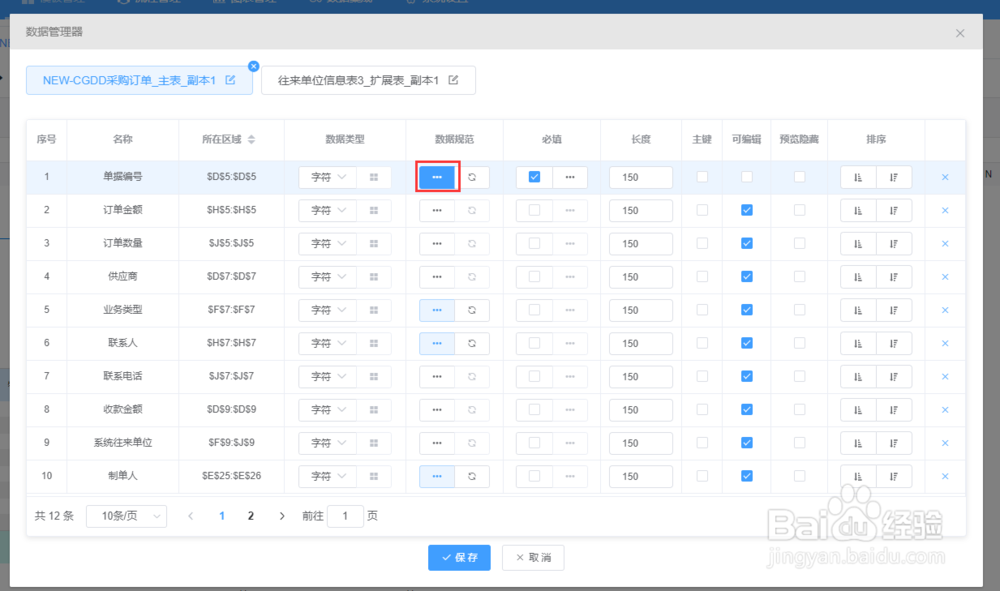The image size is (1000, 591).
Task: Select the $E$25:$E$26 region cell
Action: coord(232,476)
